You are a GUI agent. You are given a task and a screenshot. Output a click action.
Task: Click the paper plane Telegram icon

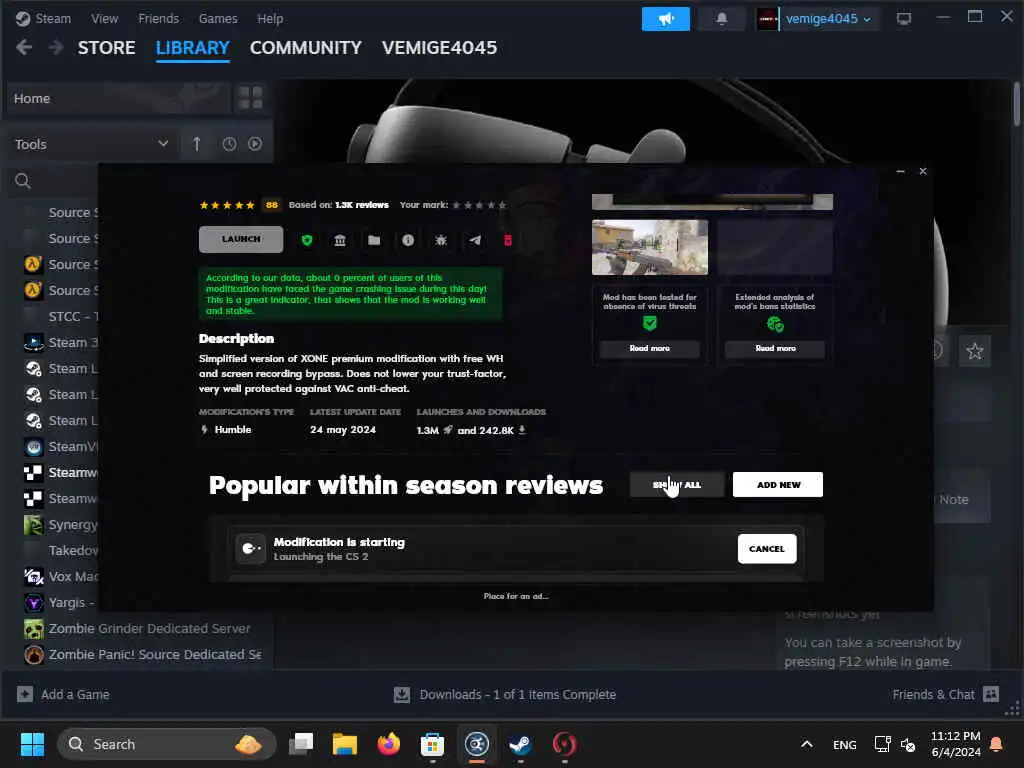point(475,240)
